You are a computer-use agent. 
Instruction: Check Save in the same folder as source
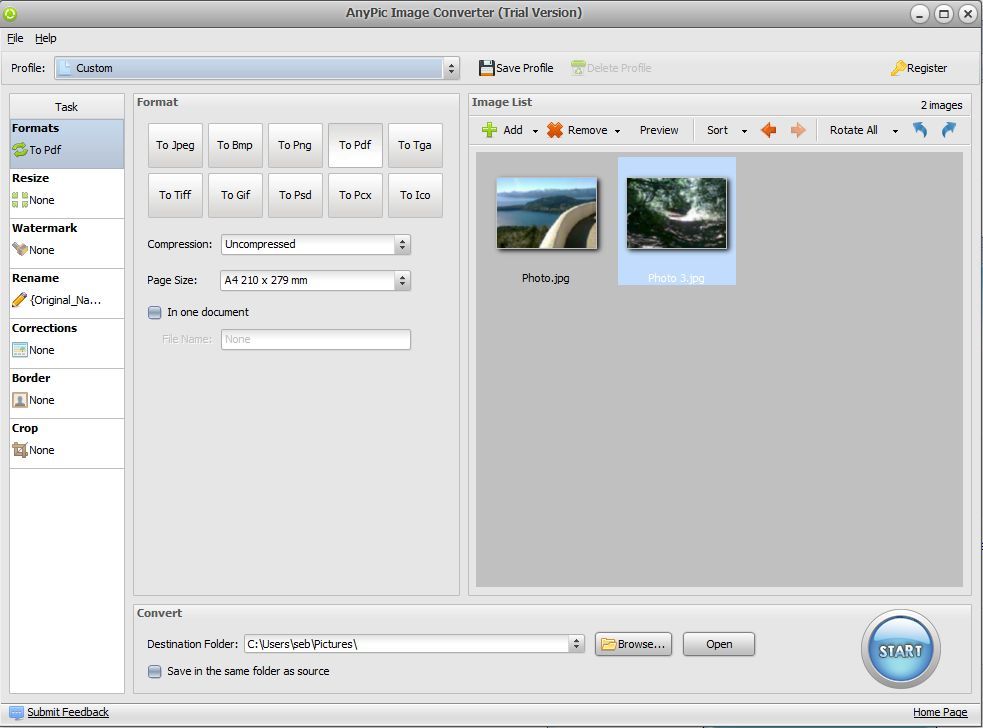tap(155, 671)
